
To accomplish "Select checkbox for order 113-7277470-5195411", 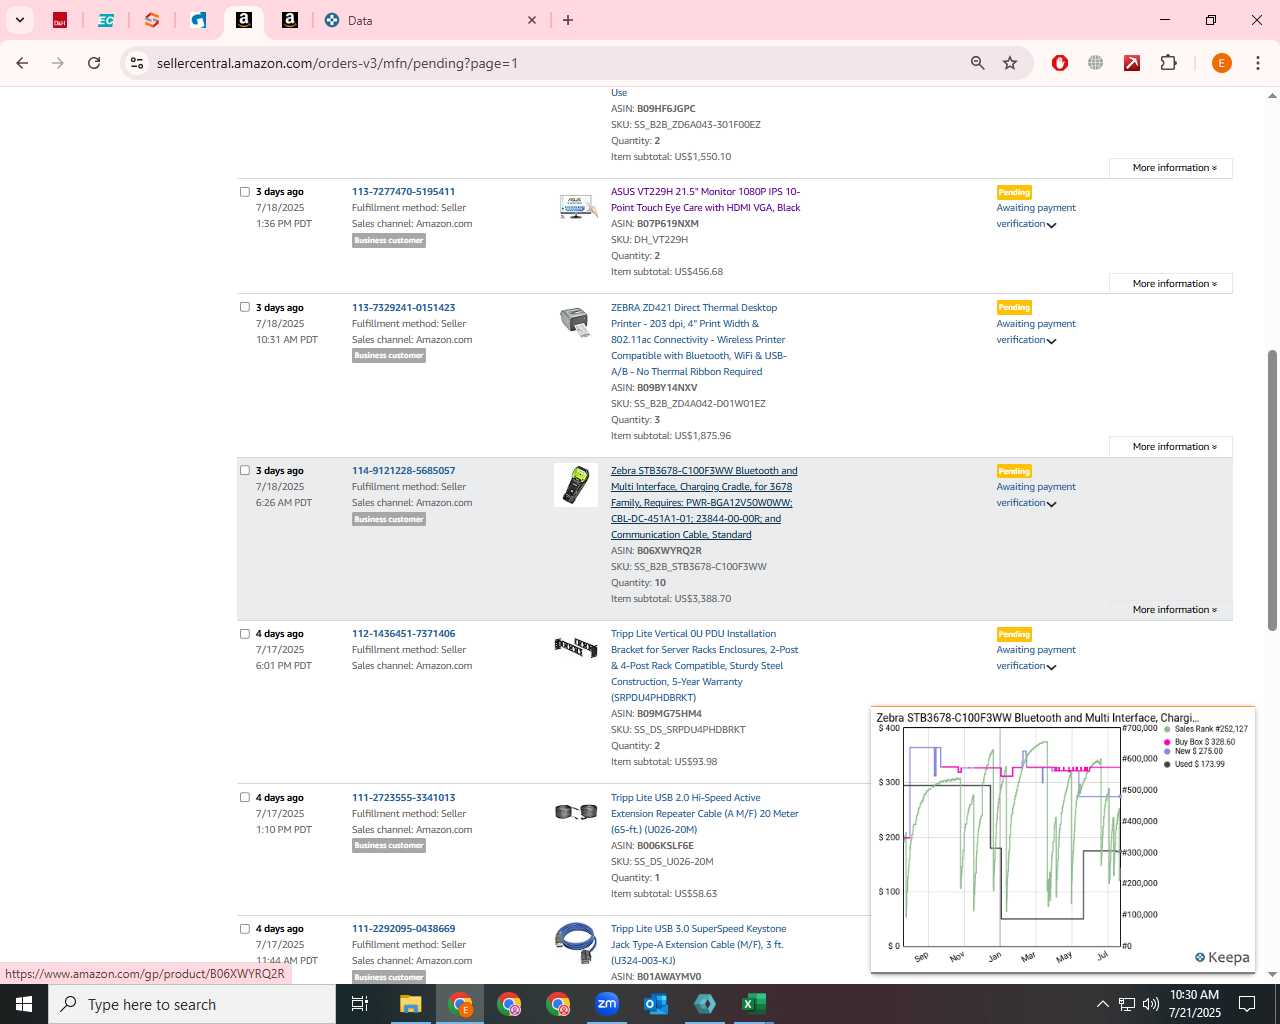I will pos(245,192).
